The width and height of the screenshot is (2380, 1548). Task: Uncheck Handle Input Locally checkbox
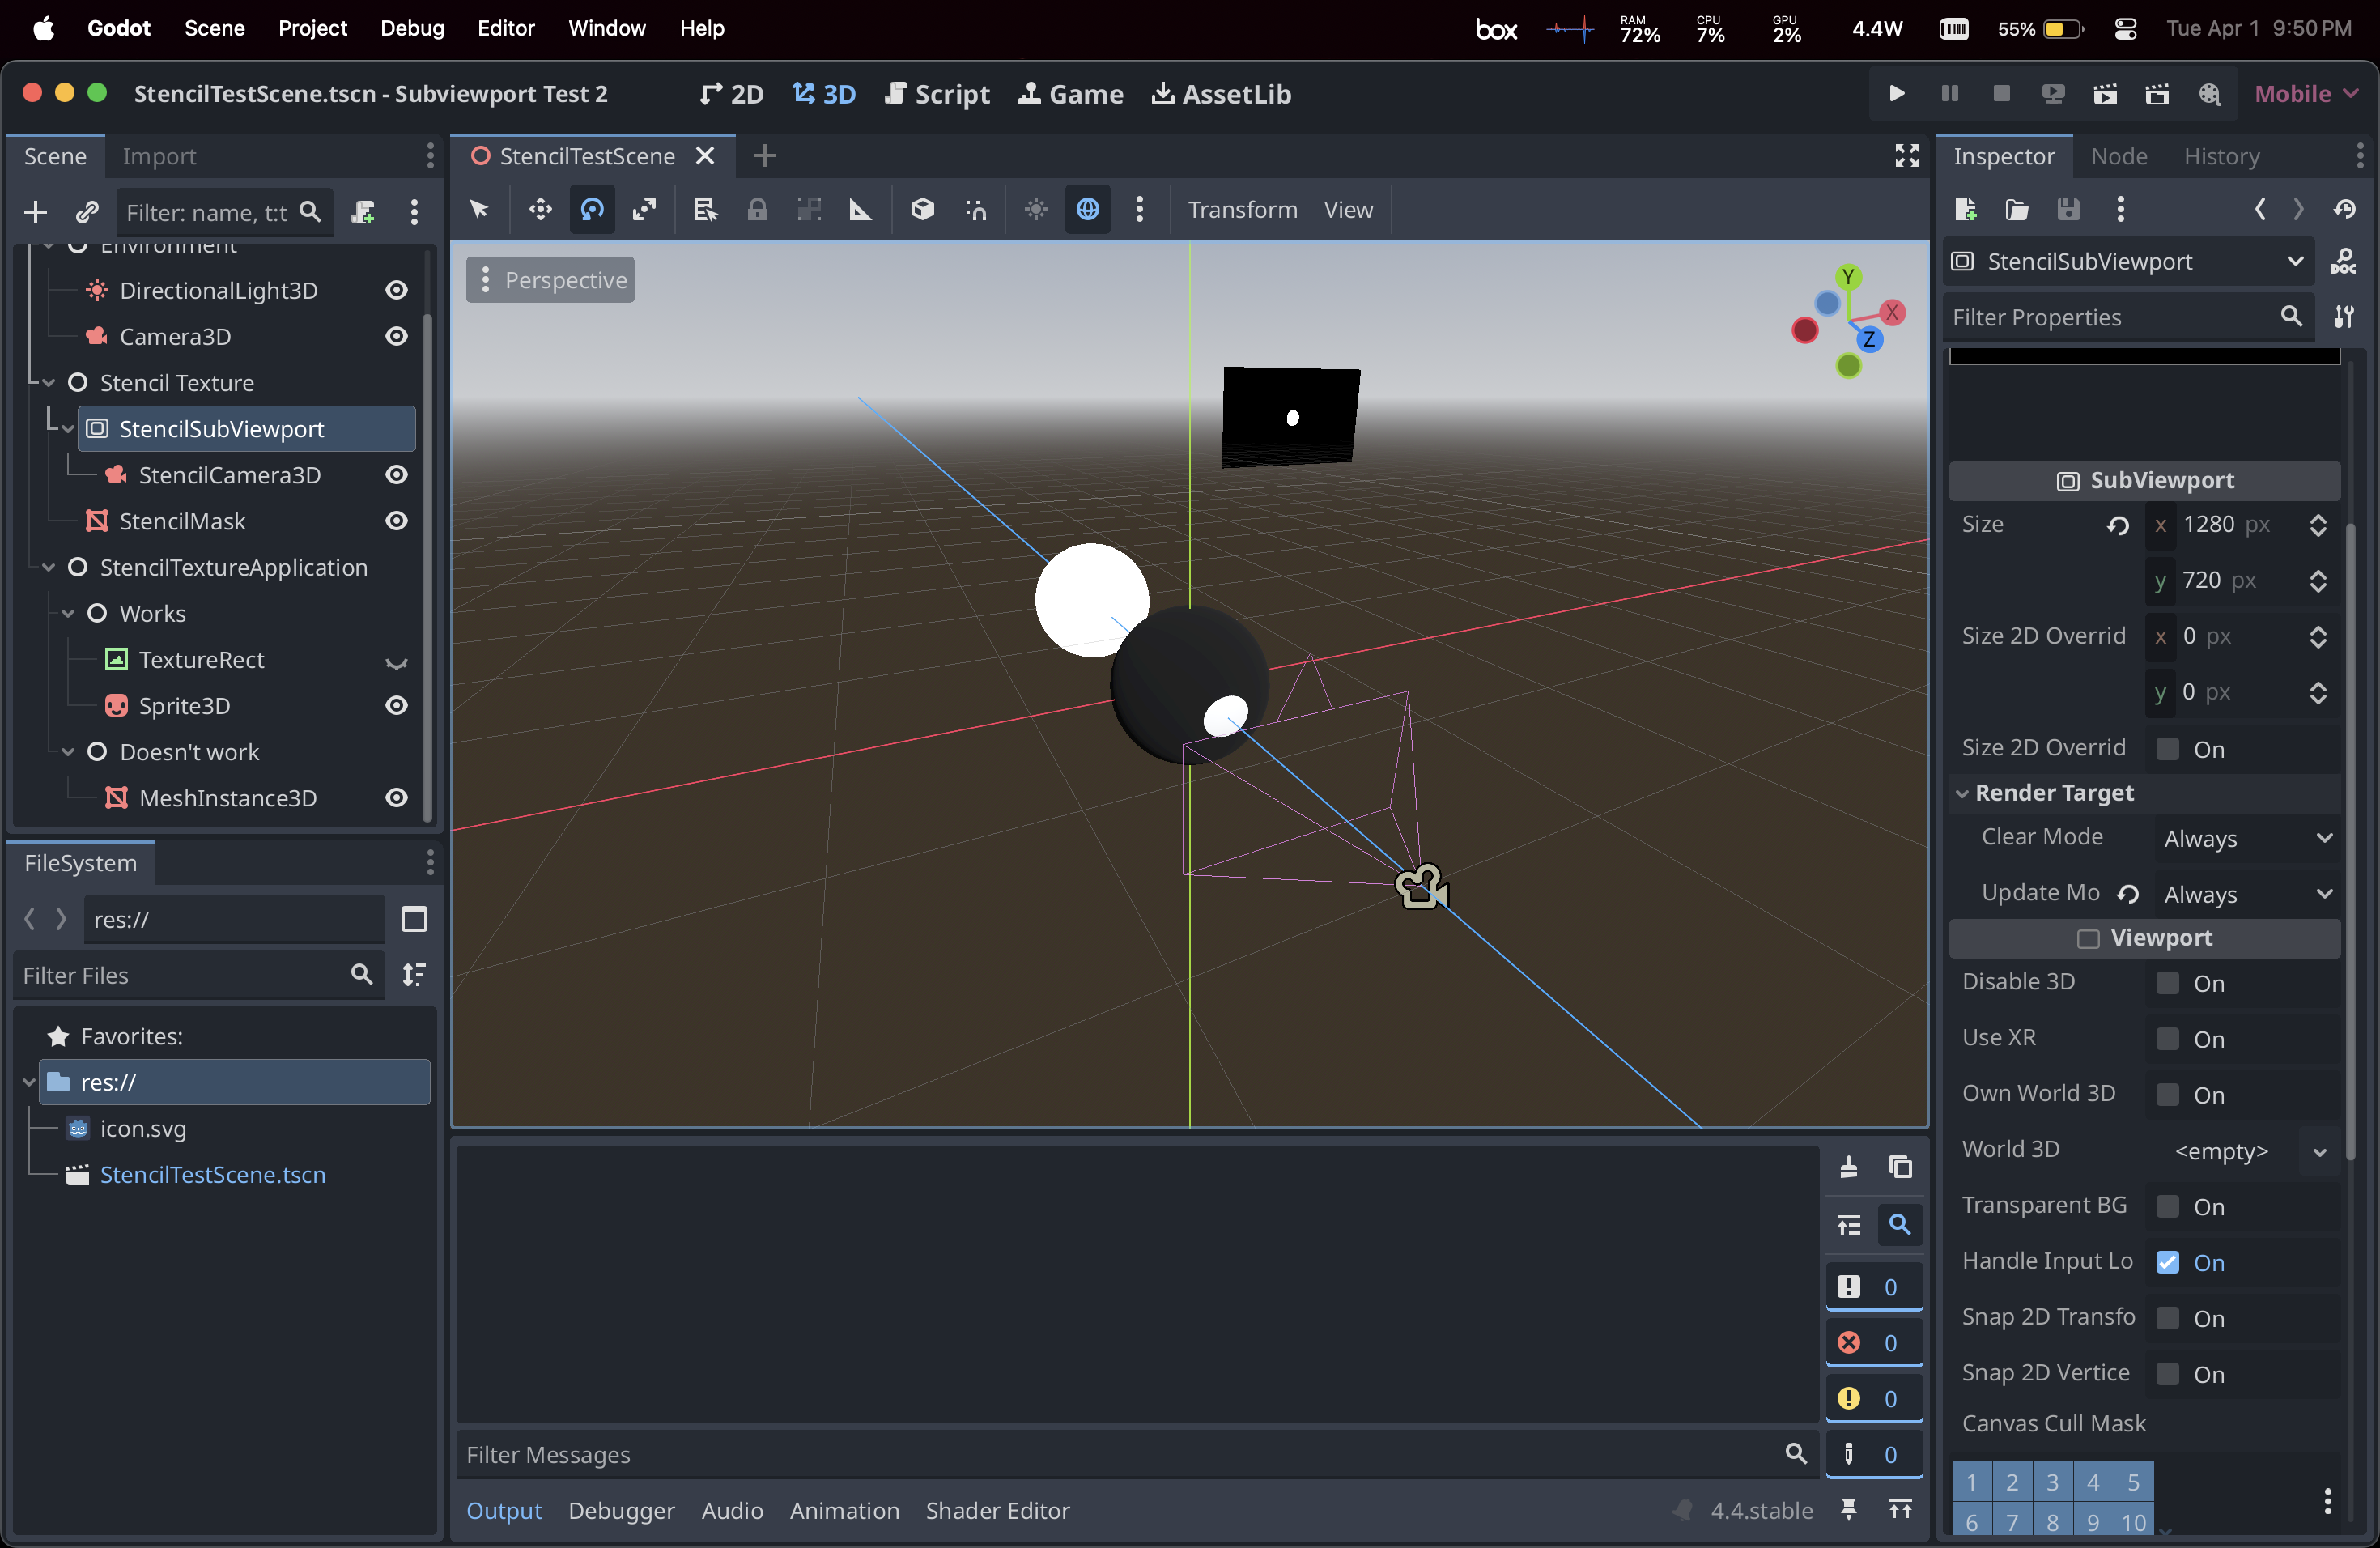pos(2167,1263)
